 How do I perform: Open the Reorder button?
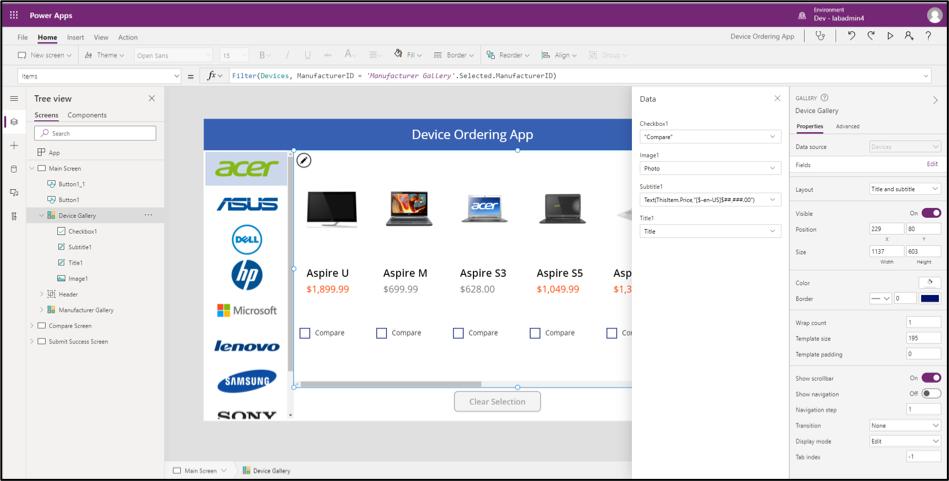pyautogui.click(x=508, y=55)
